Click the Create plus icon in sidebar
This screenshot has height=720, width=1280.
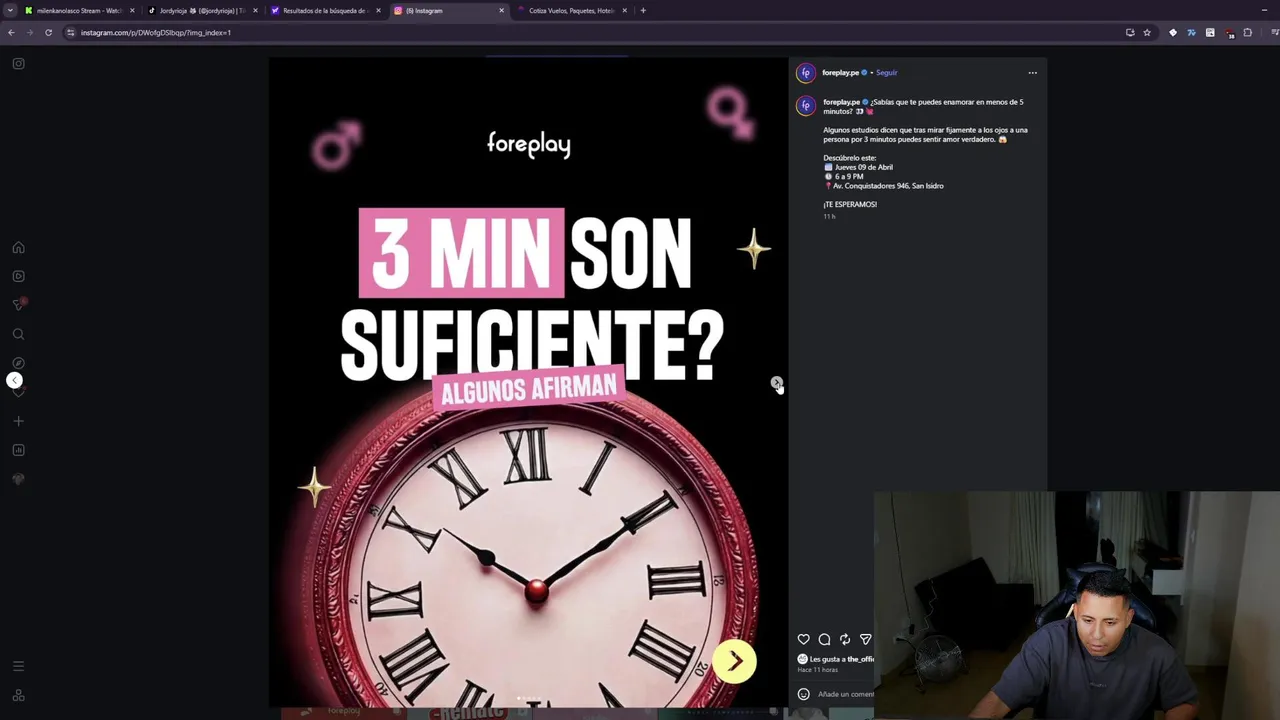point(18,421)
